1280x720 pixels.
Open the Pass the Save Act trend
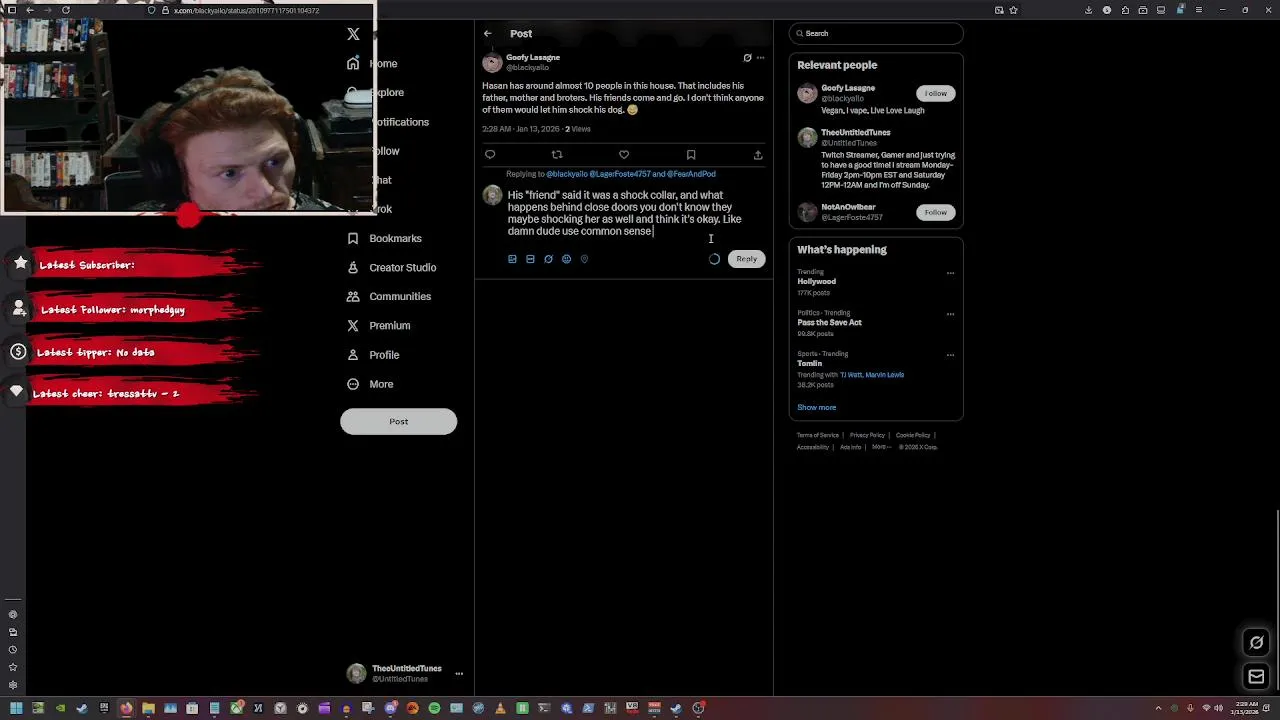tap(829, 322)
